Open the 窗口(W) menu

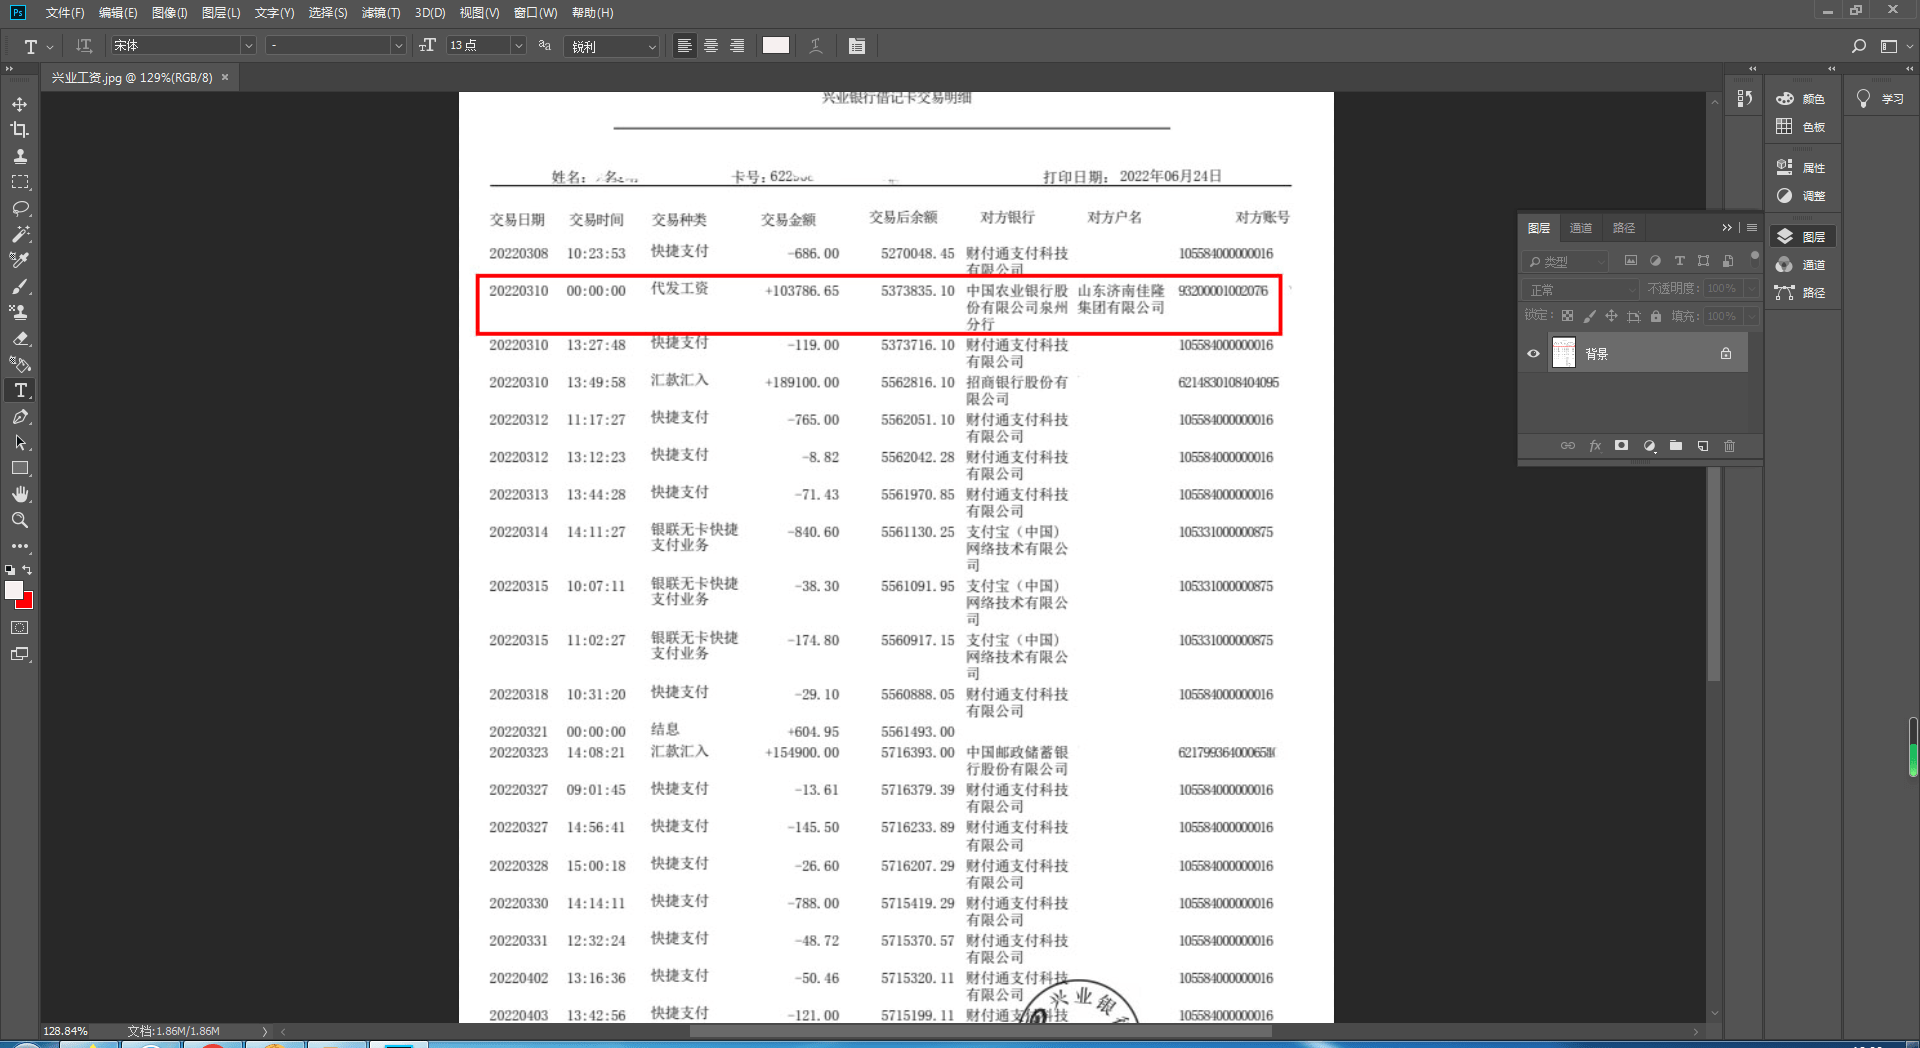click(535, 13)
